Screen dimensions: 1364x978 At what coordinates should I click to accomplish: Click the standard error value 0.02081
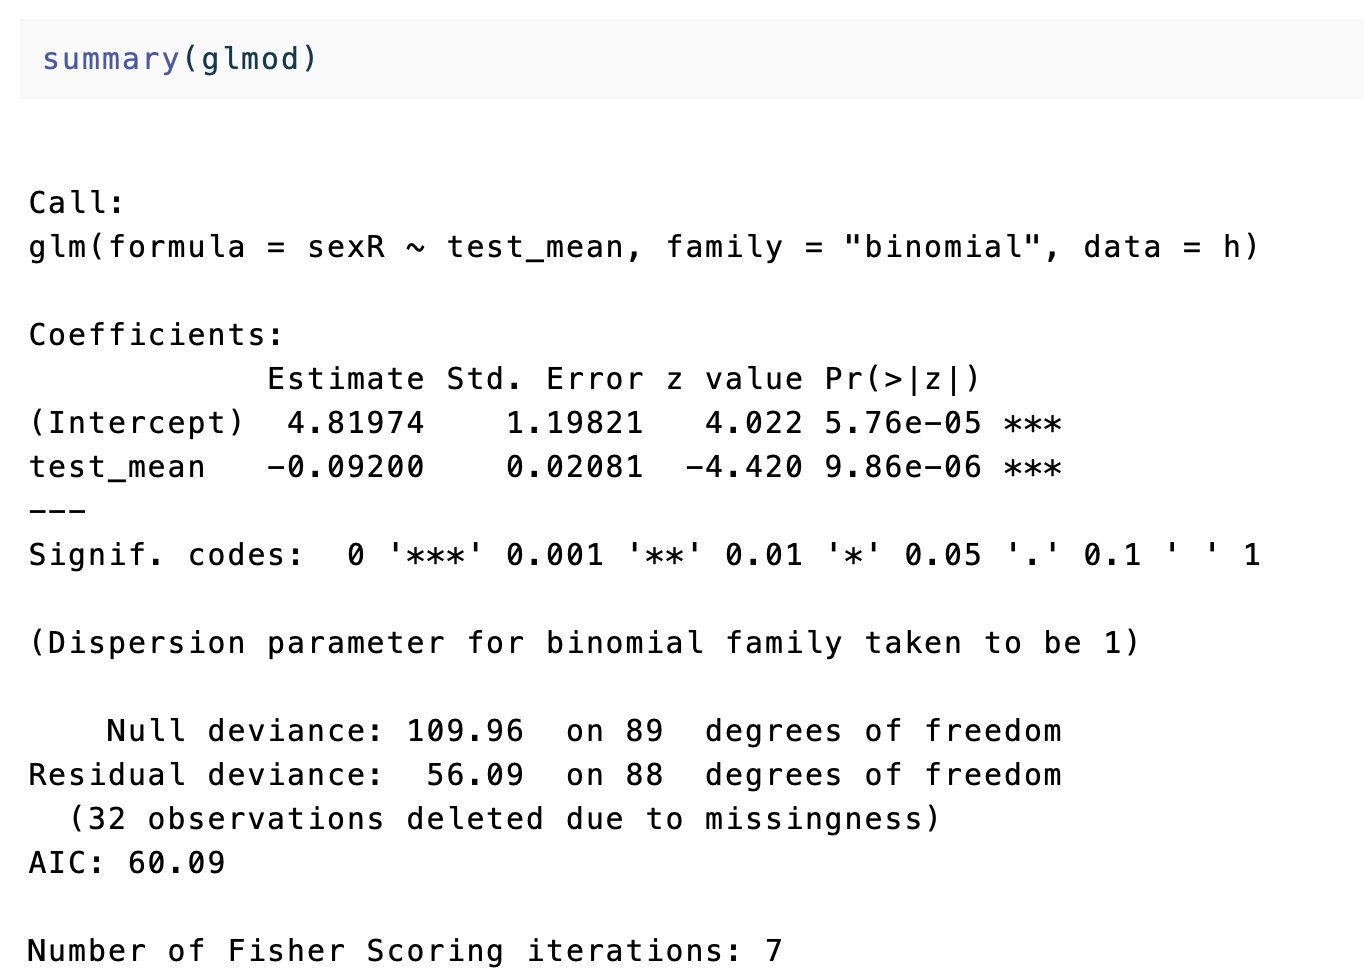click(574, 467)
